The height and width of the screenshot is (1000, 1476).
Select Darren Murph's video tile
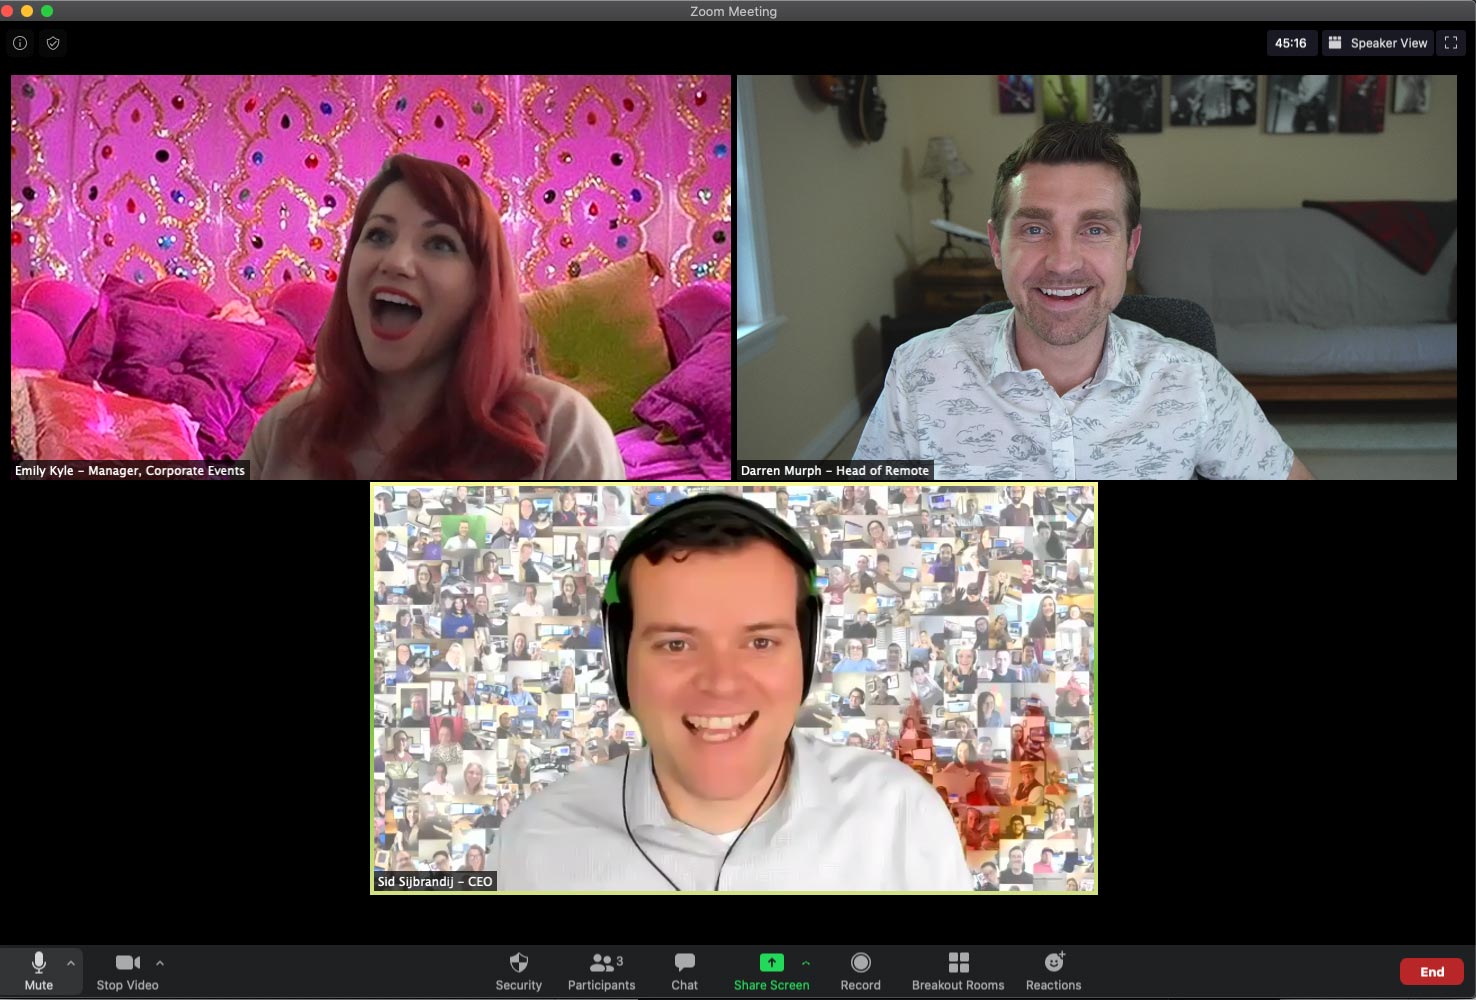(x=1096, y=277)
